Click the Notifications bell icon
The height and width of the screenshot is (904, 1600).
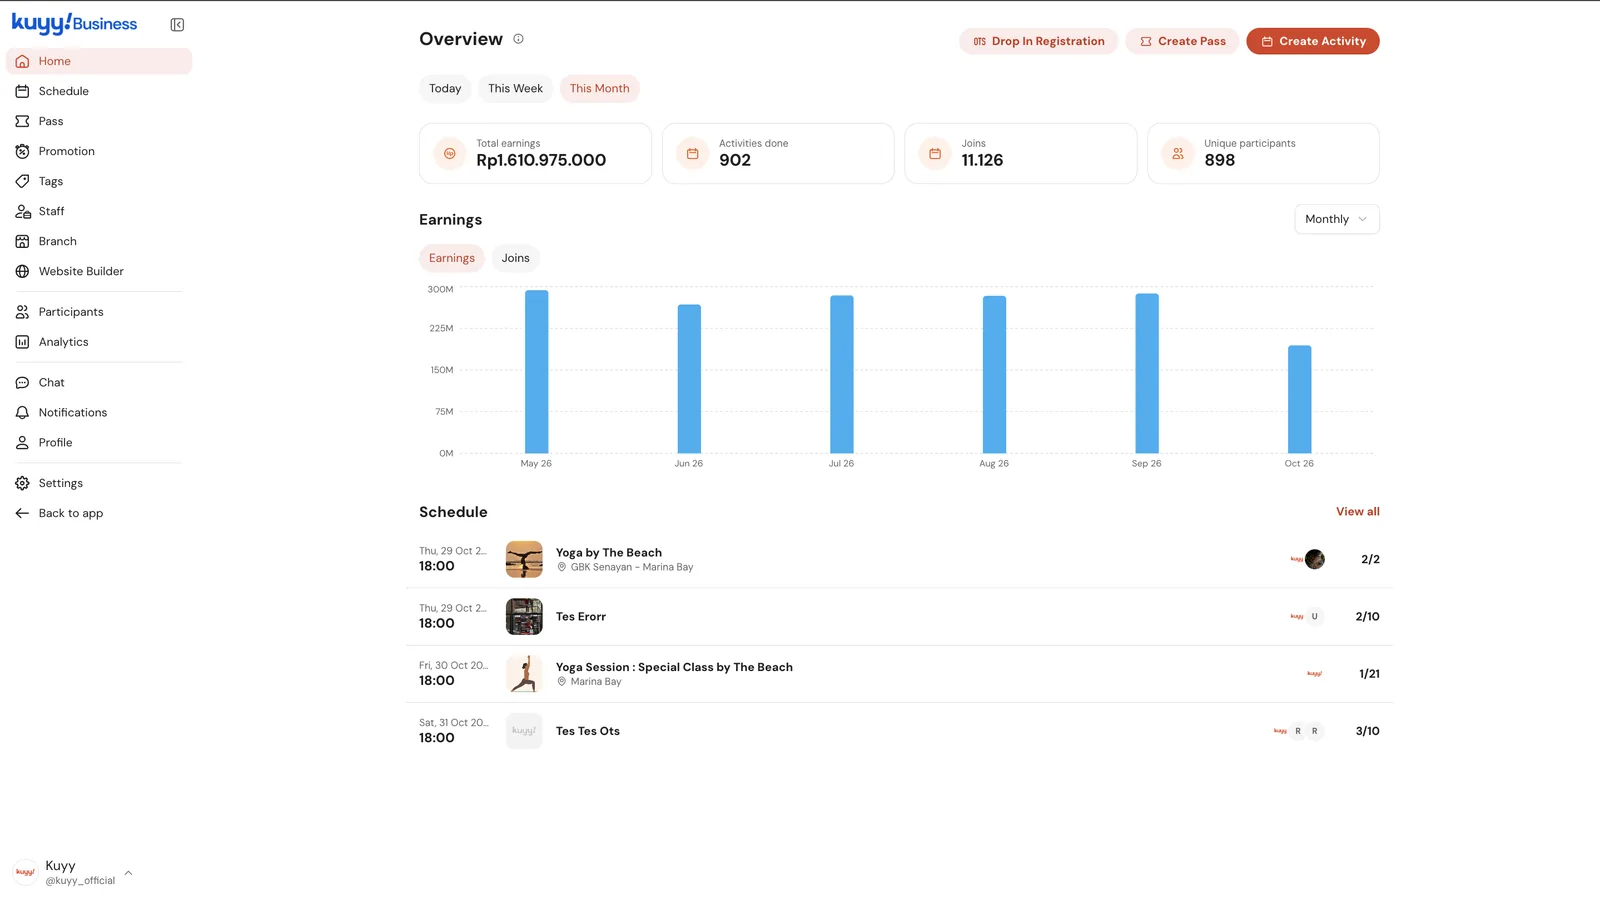[x=22, y=412]
